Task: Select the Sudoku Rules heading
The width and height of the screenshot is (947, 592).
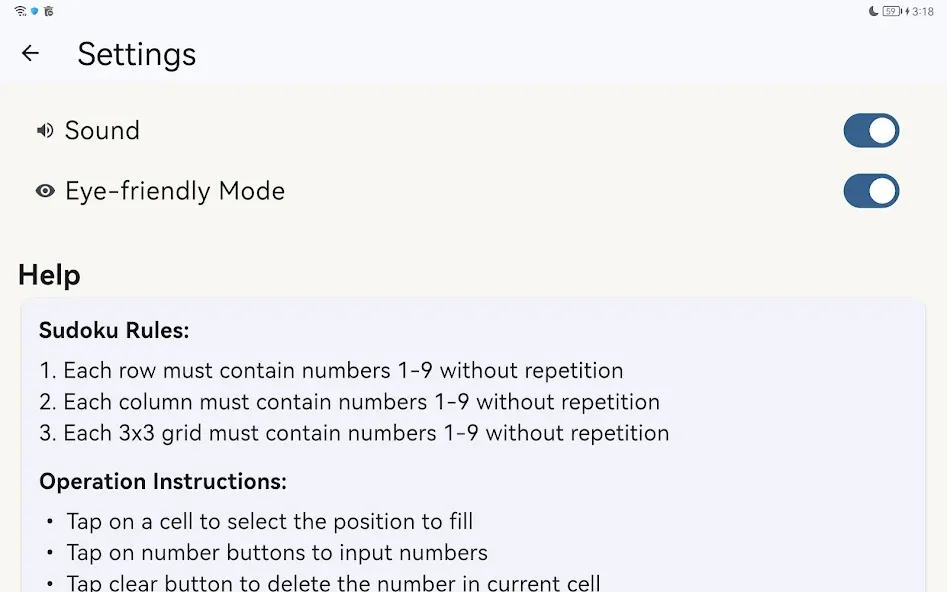Action: [x=114, y=330]
